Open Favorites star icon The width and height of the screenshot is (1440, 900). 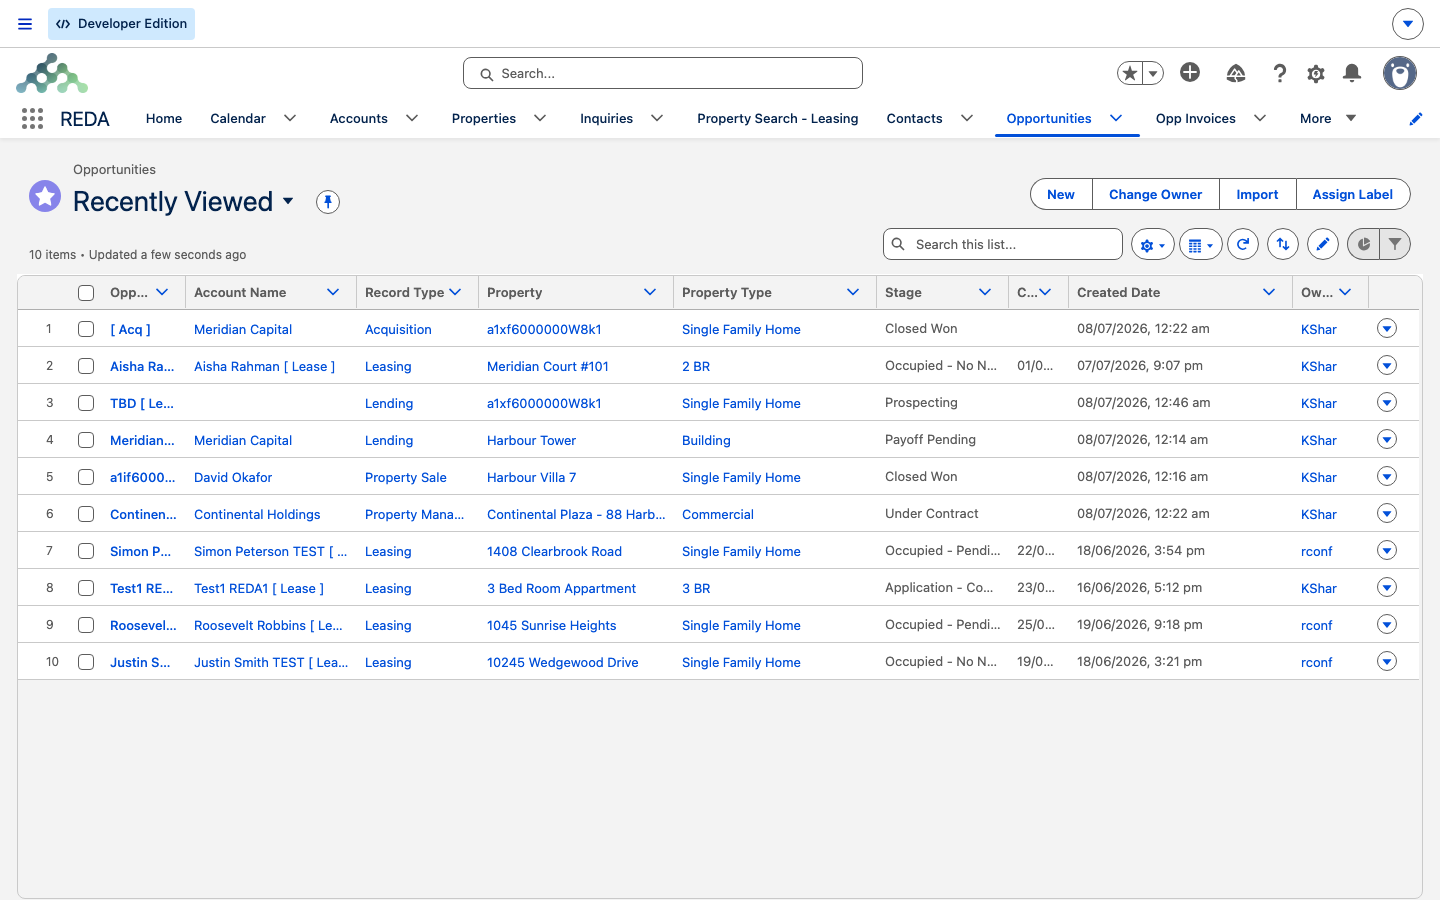pos(1130,73)
